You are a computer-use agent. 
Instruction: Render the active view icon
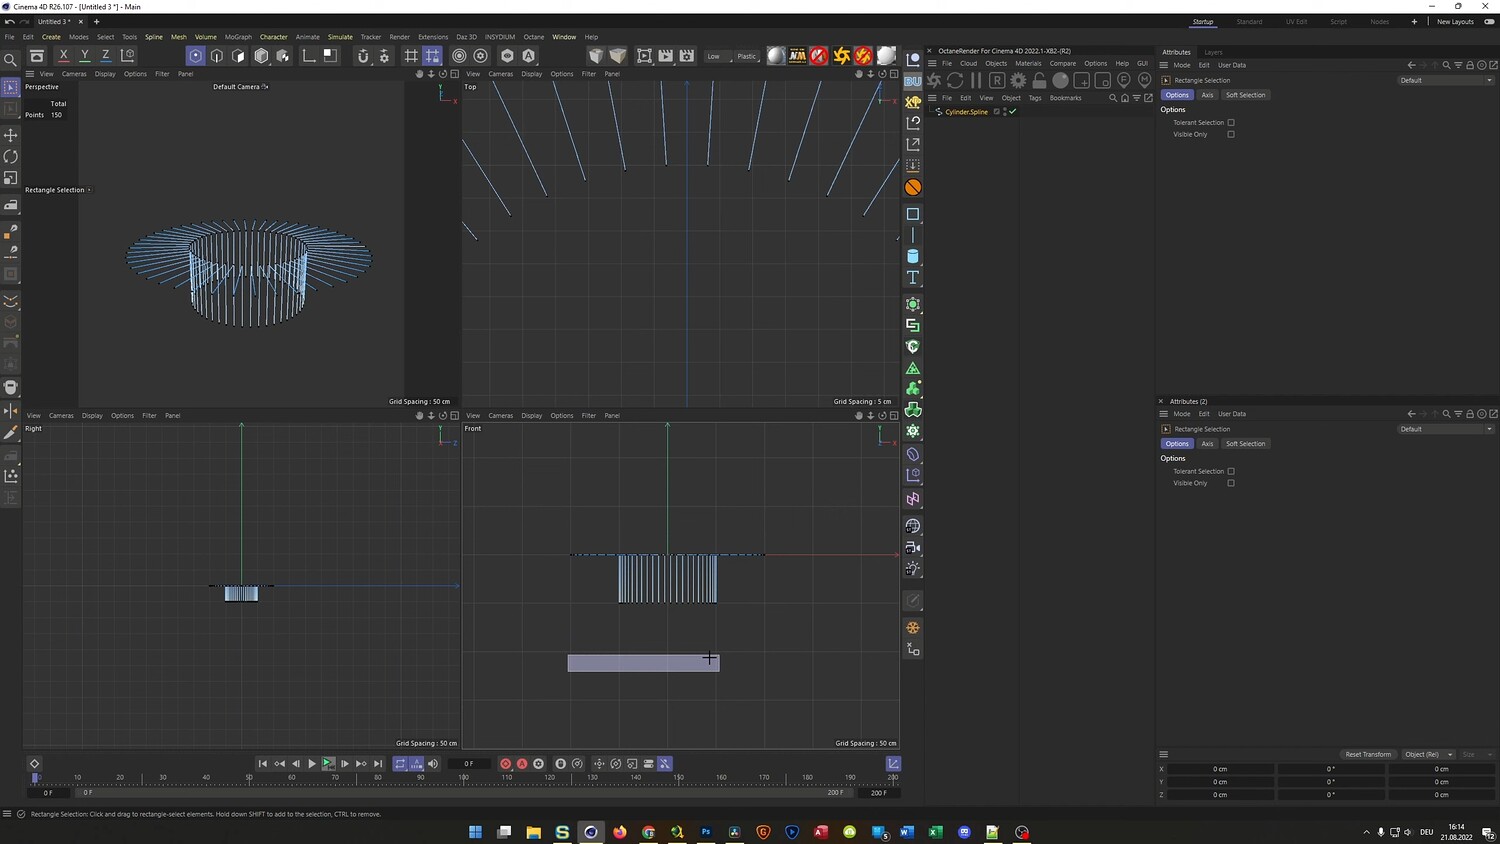(644, 56)
